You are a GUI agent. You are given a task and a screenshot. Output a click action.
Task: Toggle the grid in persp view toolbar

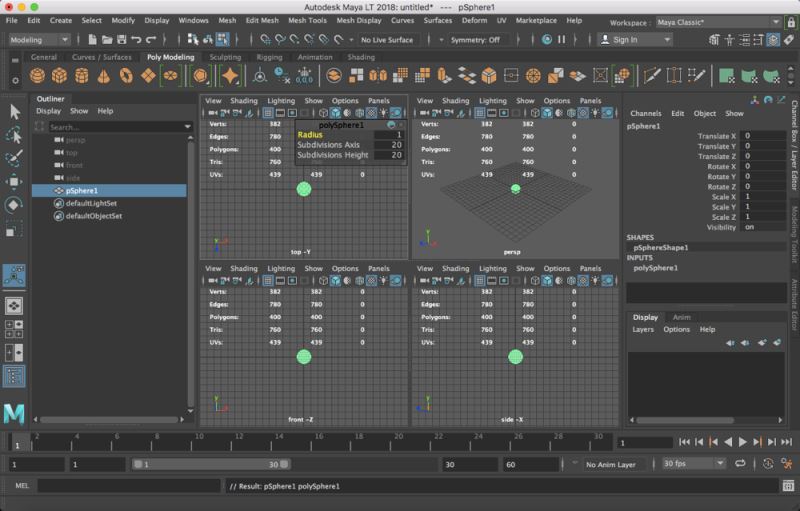coord(480,113)
